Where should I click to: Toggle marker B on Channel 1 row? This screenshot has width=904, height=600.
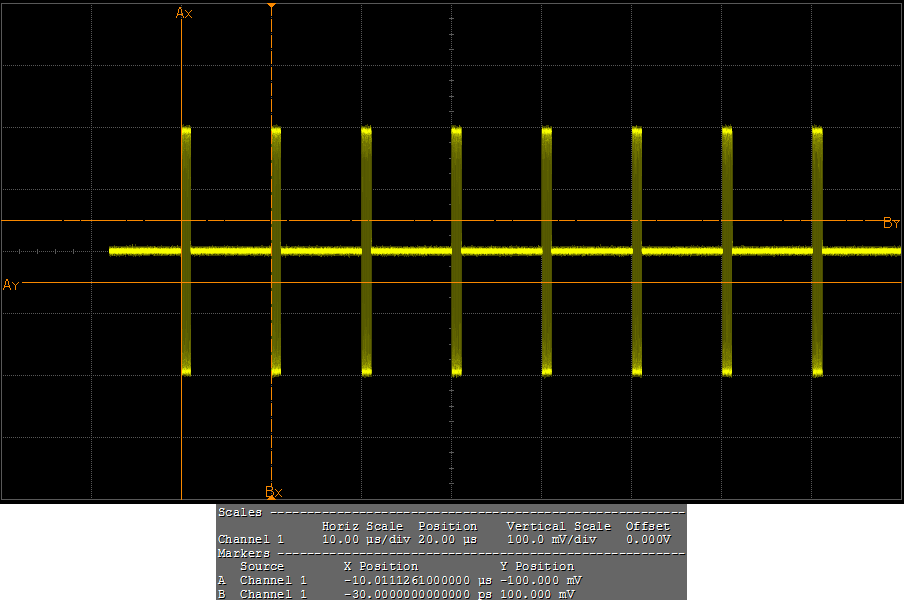[x=219, y=593]
